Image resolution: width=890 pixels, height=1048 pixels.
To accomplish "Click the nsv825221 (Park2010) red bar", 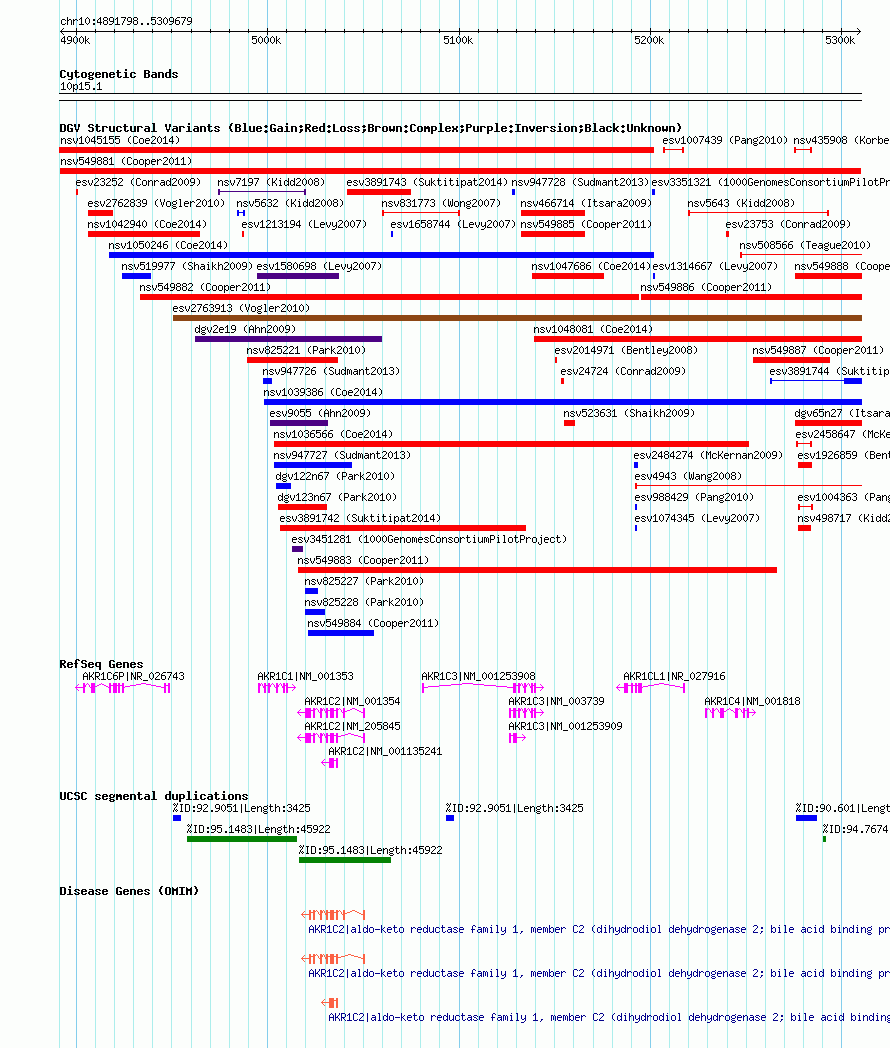I will click(292, 360).
